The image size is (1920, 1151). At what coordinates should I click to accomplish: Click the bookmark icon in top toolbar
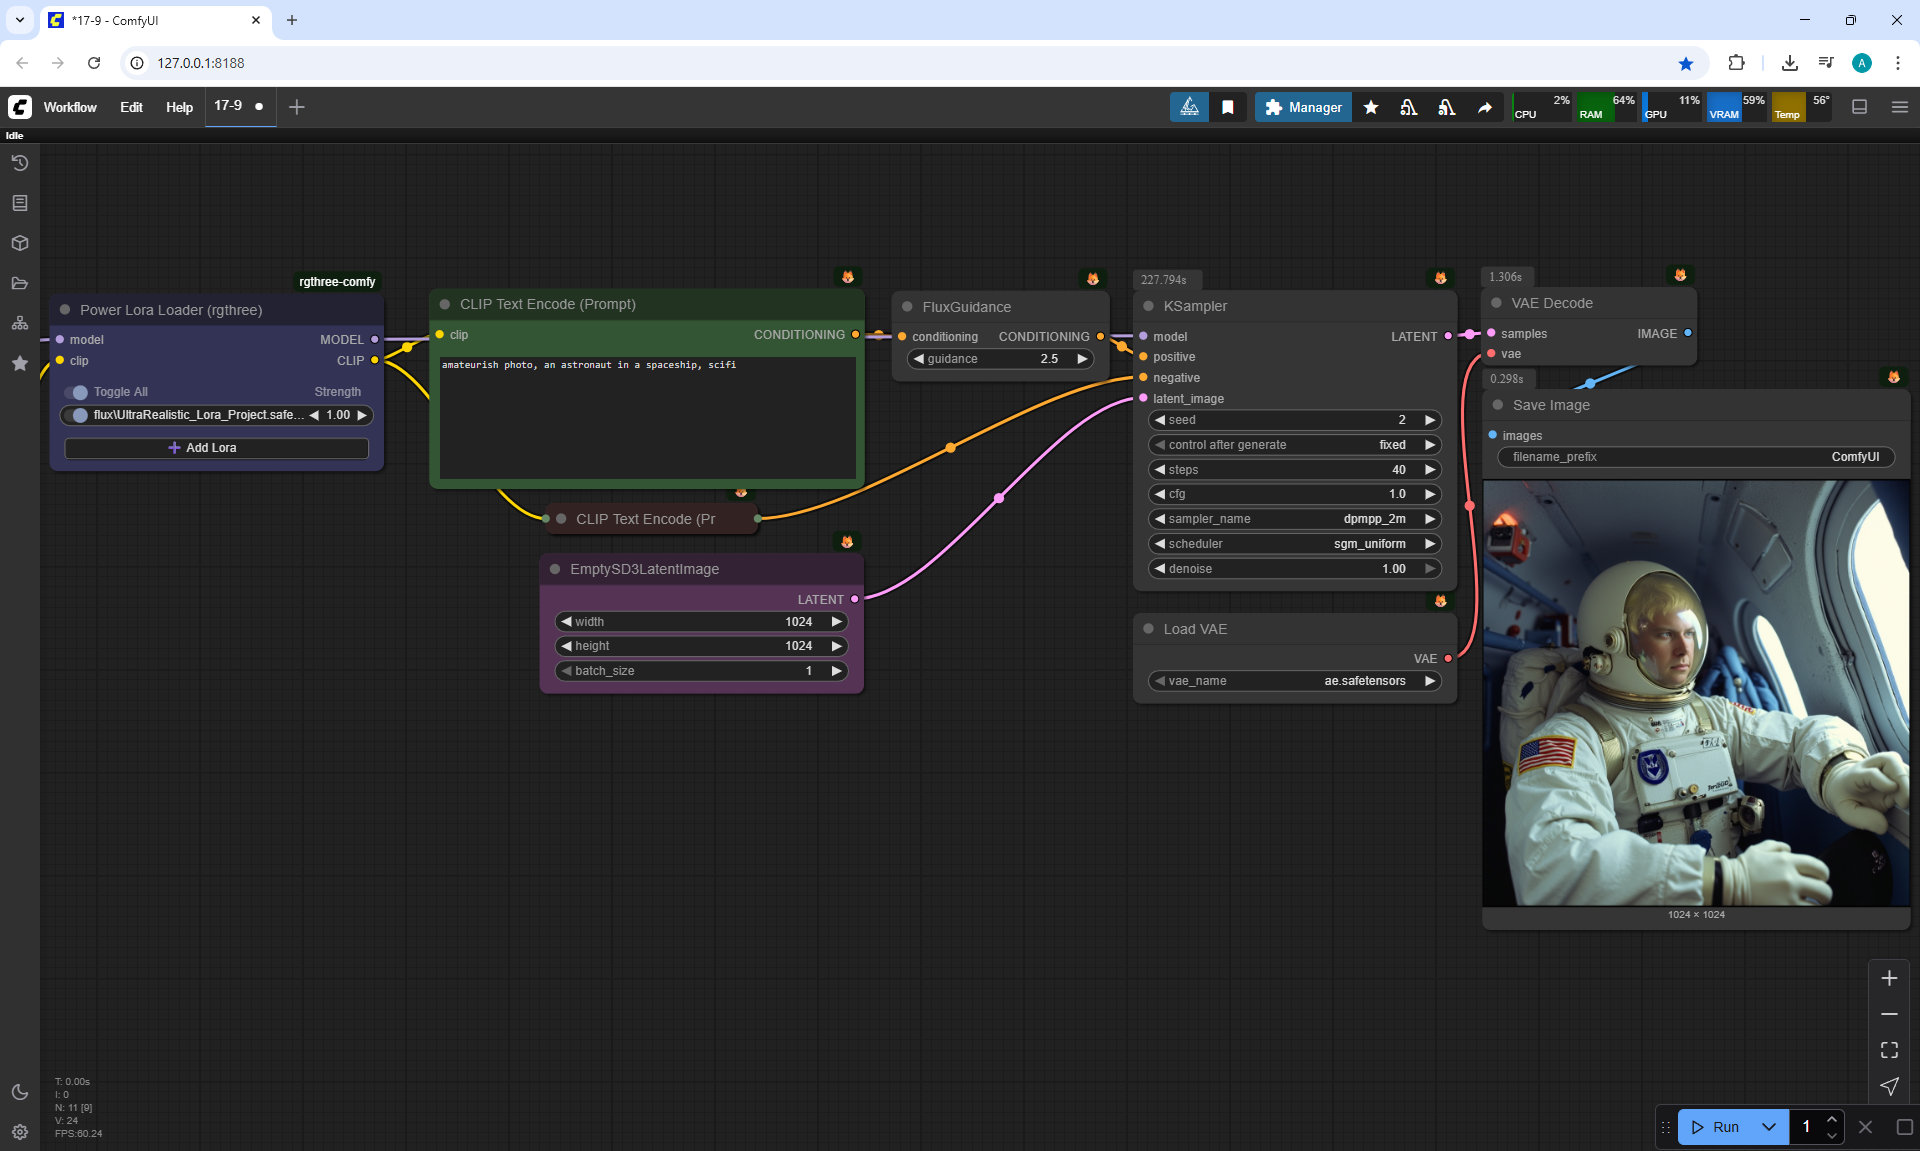click(1228, 107)
